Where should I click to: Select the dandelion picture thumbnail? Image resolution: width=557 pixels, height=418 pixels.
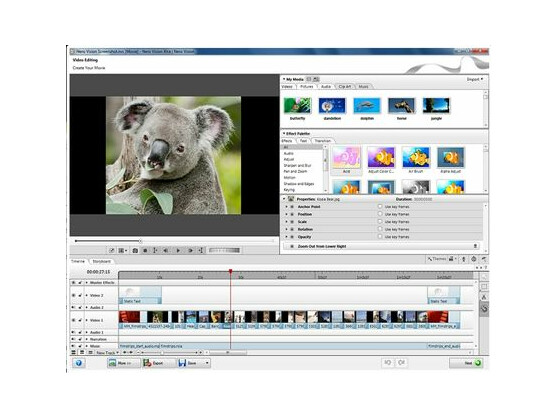[332, 106]
